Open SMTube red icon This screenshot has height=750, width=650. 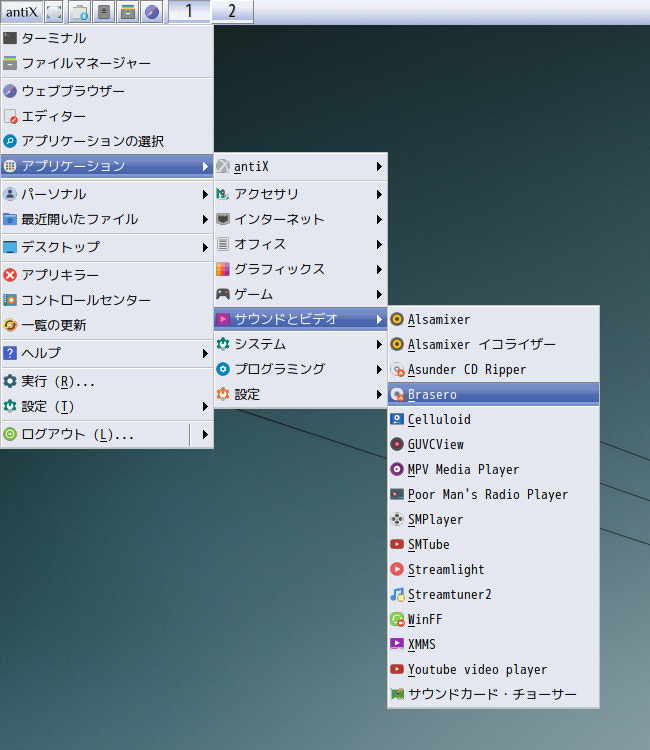tap(397, 544)
